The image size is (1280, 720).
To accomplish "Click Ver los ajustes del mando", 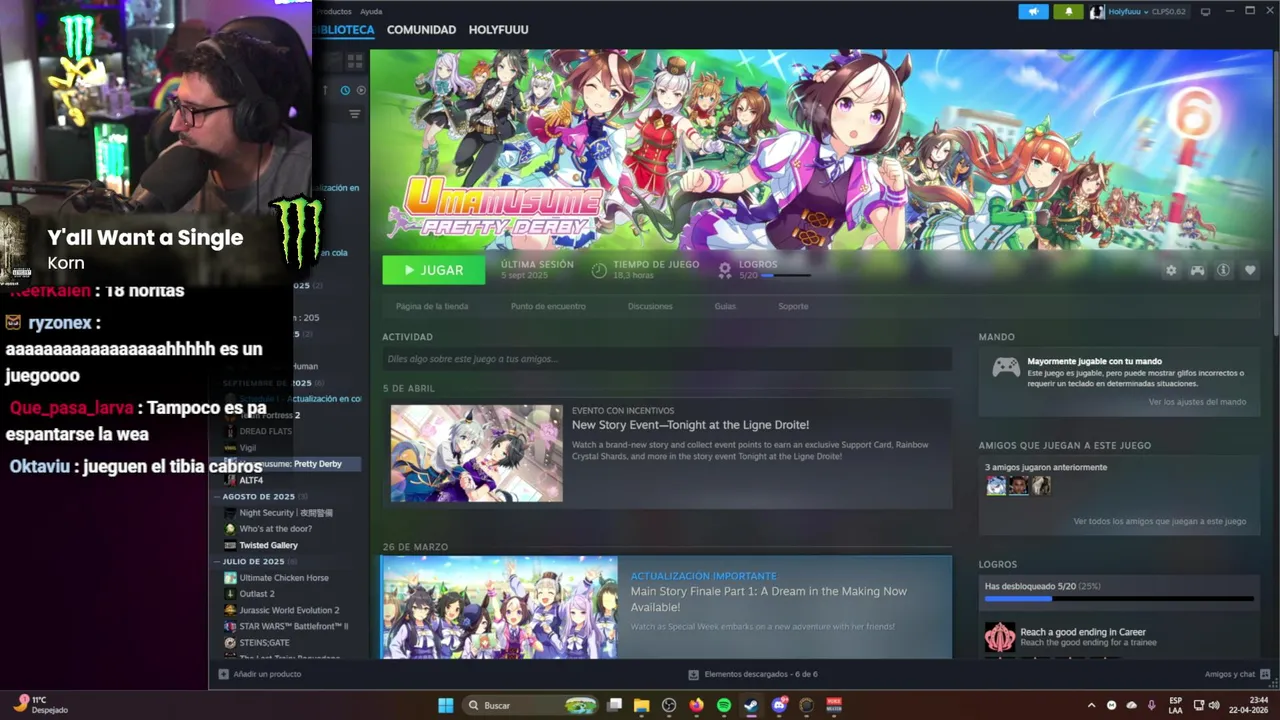I will tap(1197, 402).
